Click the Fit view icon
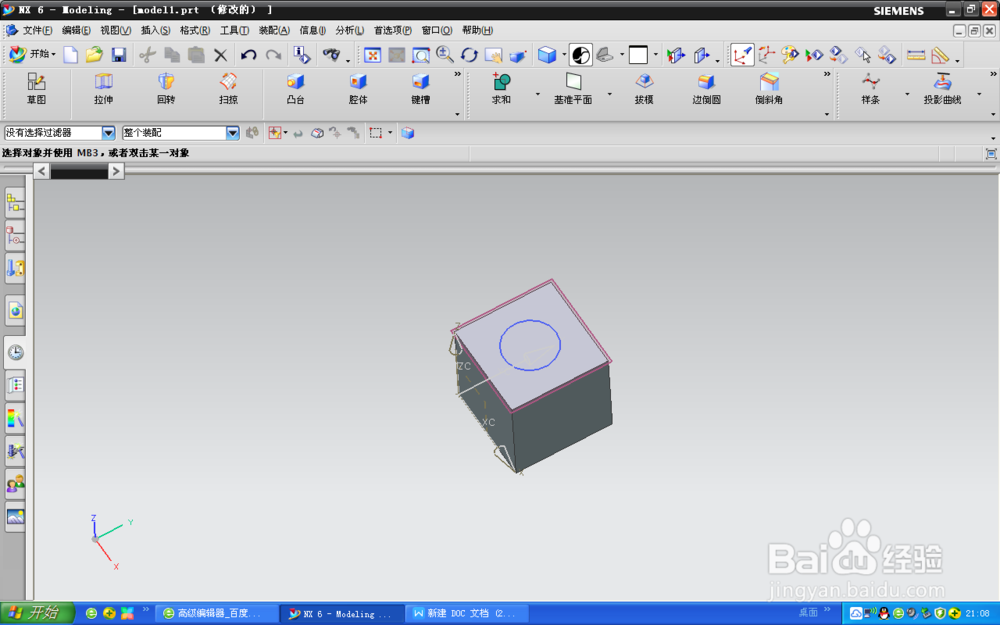The image size is (1000, 625). coord(372,55)
